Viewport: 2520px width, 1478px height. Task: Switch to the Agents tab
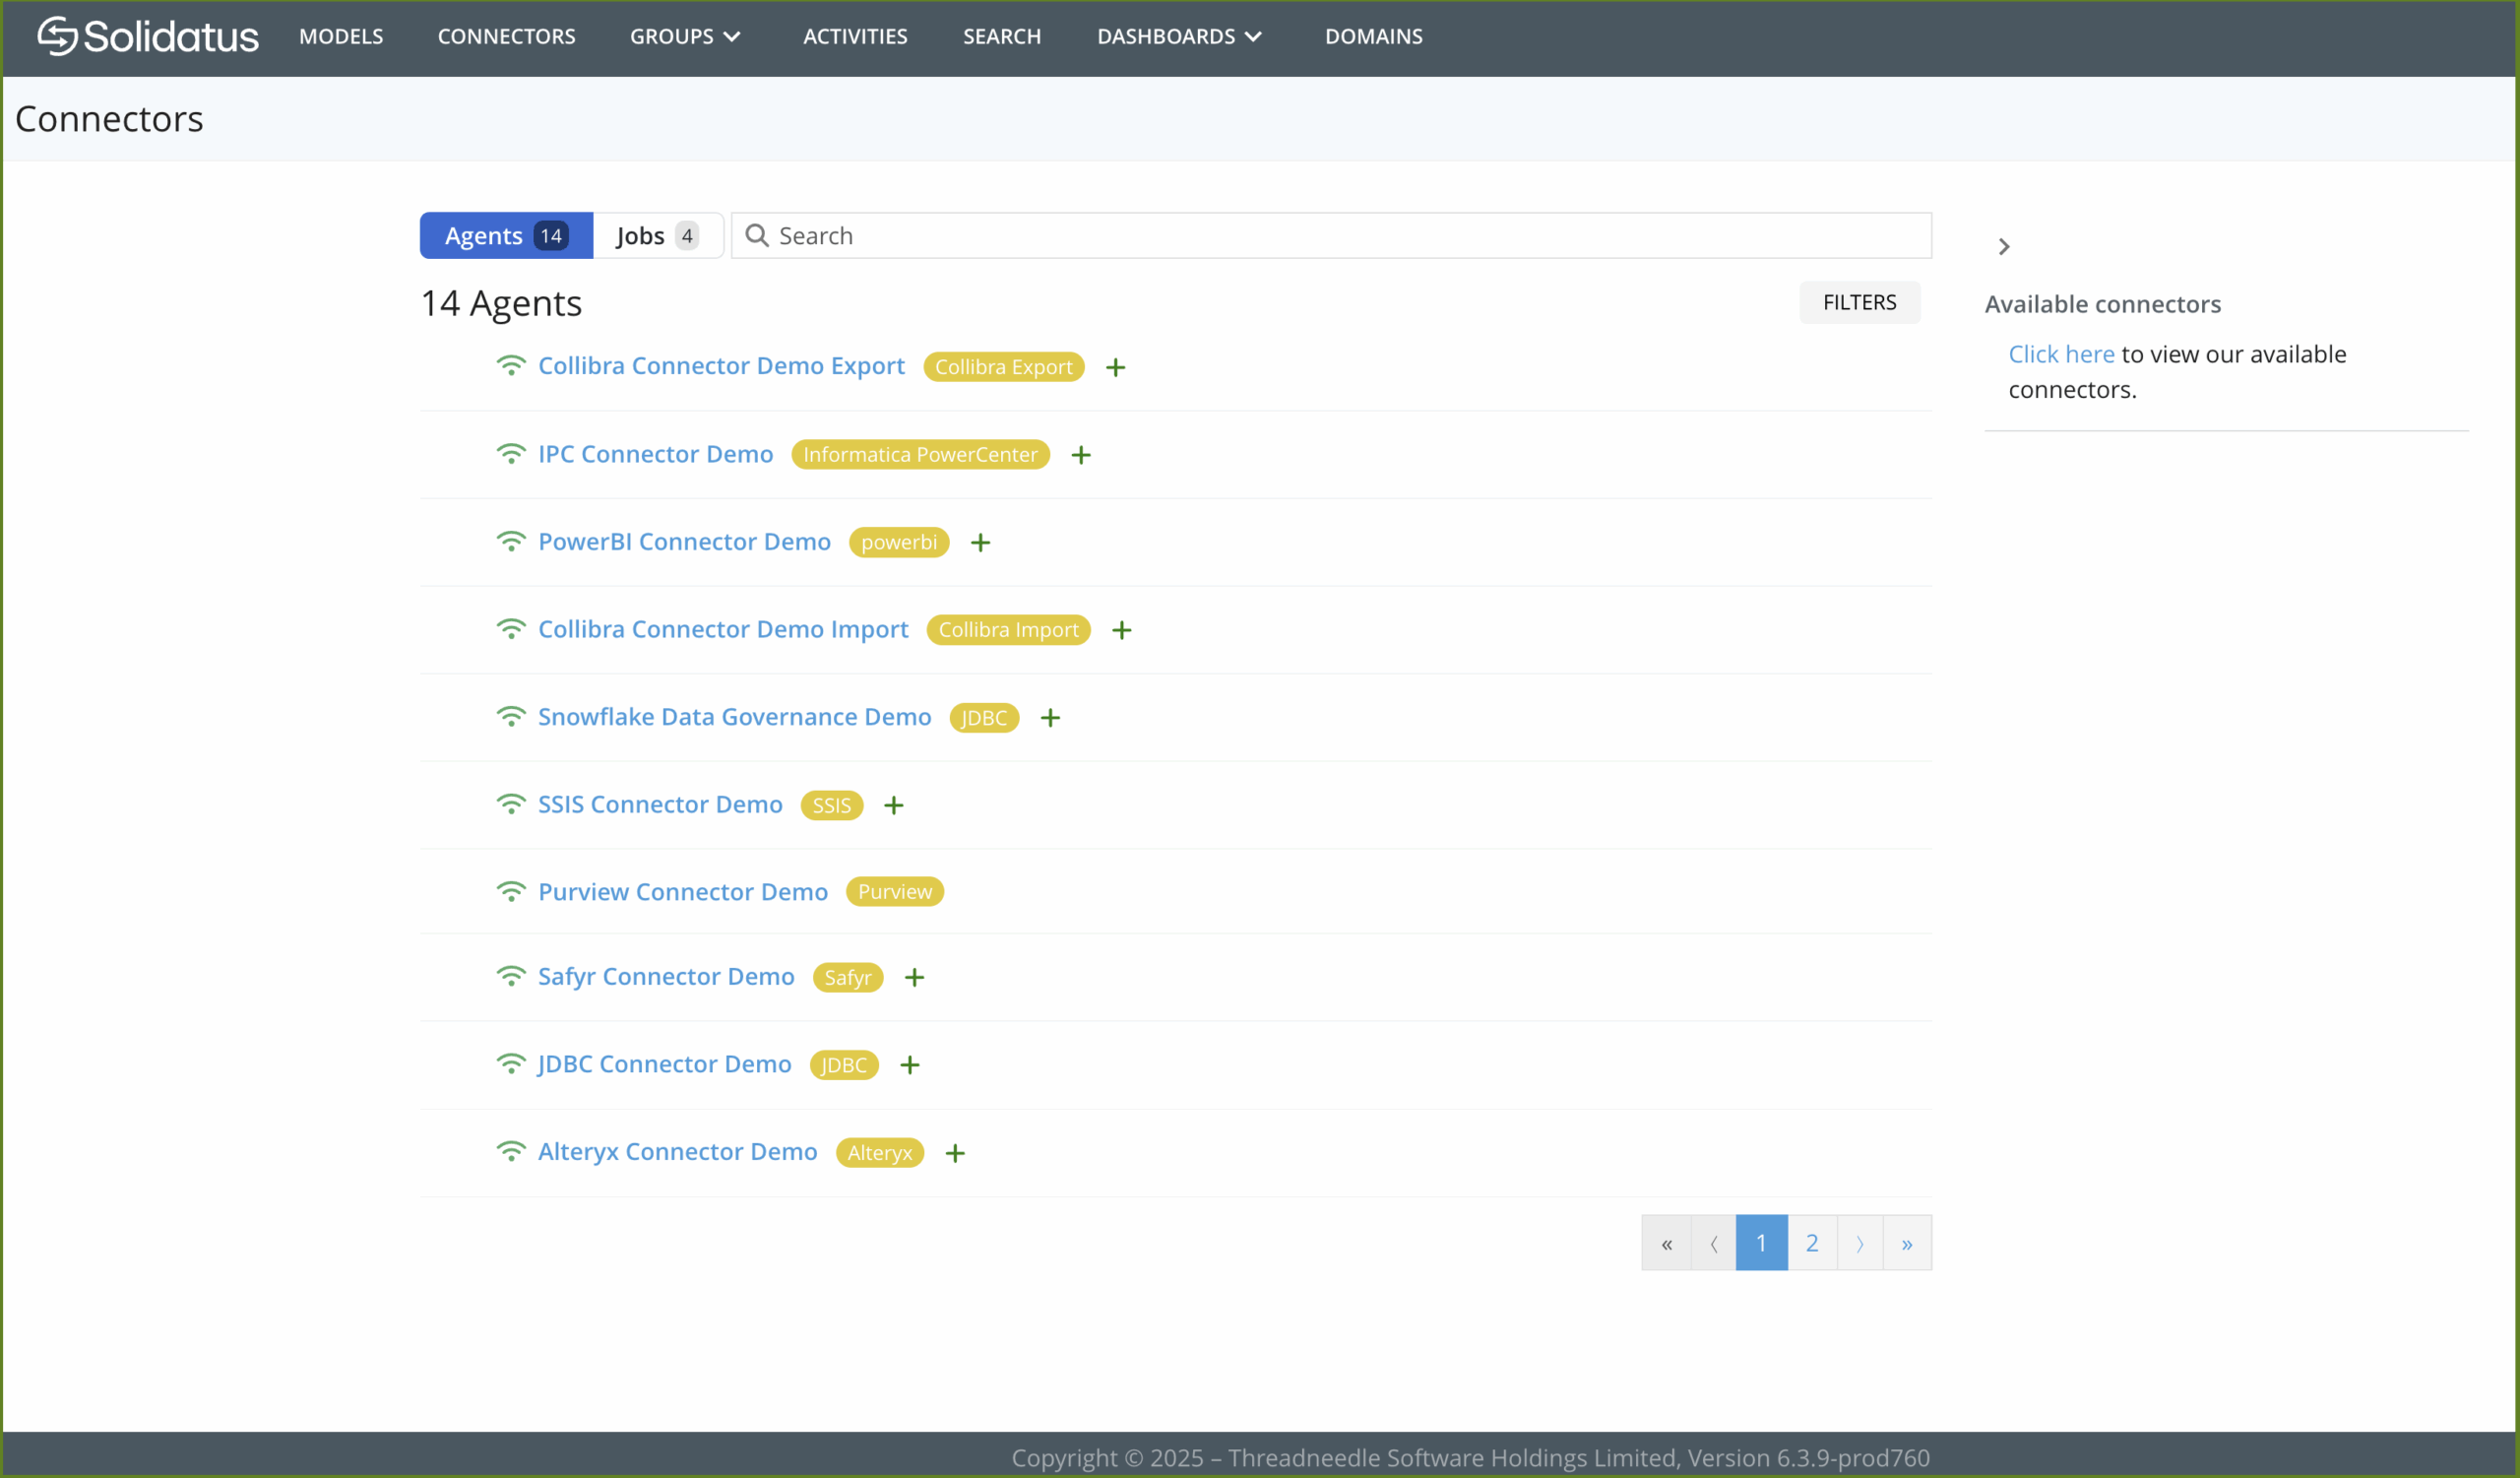506,236
